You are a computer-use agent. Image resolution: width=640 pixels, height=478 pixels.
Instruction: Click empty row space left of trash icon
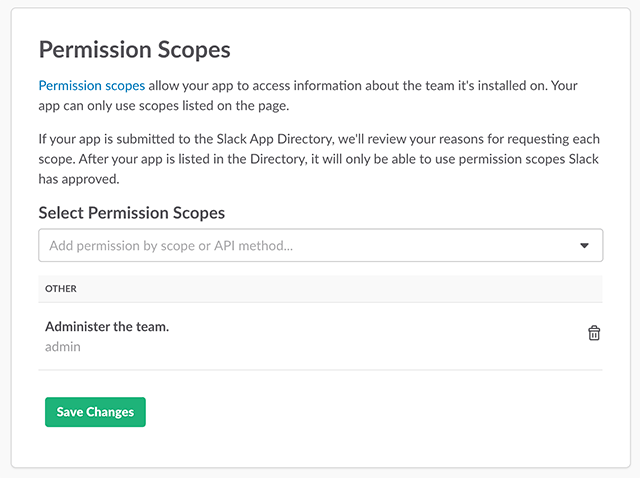tap(380, 336)
